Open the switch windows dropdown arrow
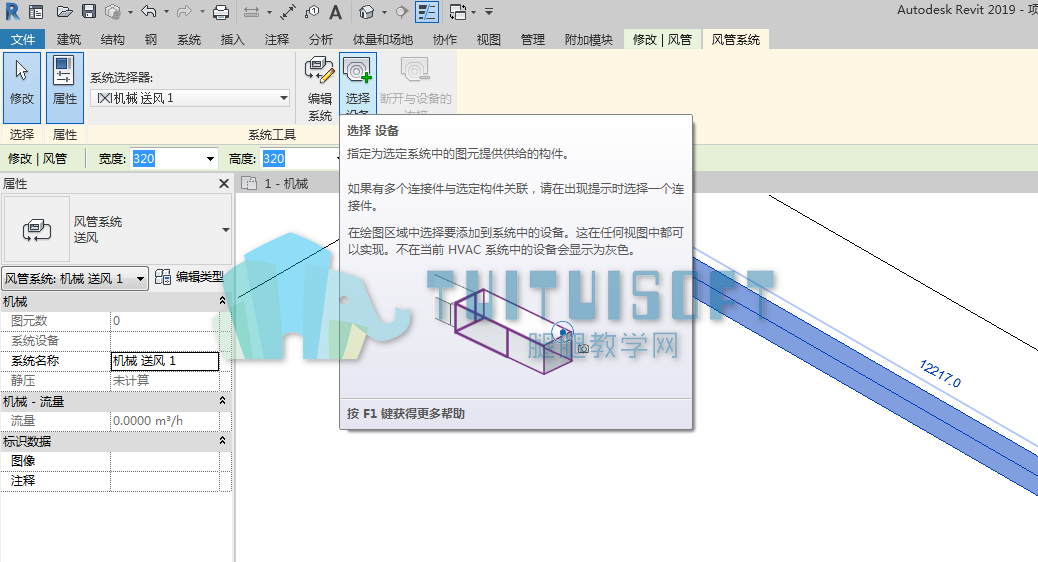Viewport: 1038px width, 562px height. [x=474, y=12]
